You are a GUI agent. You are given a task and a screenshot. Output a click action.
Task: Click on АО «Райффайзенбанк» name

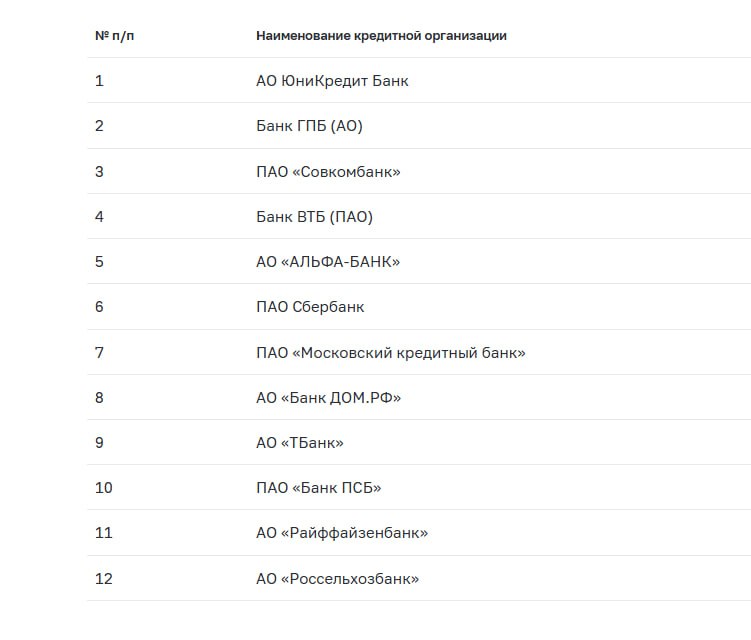(342, 533)
